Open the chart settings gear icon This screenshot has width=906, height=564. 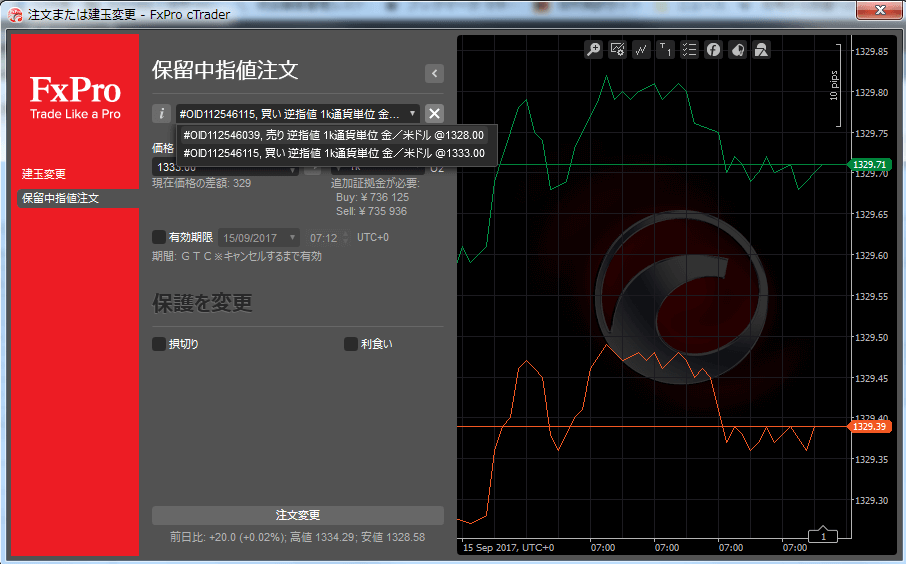click(x=617, y=50)
